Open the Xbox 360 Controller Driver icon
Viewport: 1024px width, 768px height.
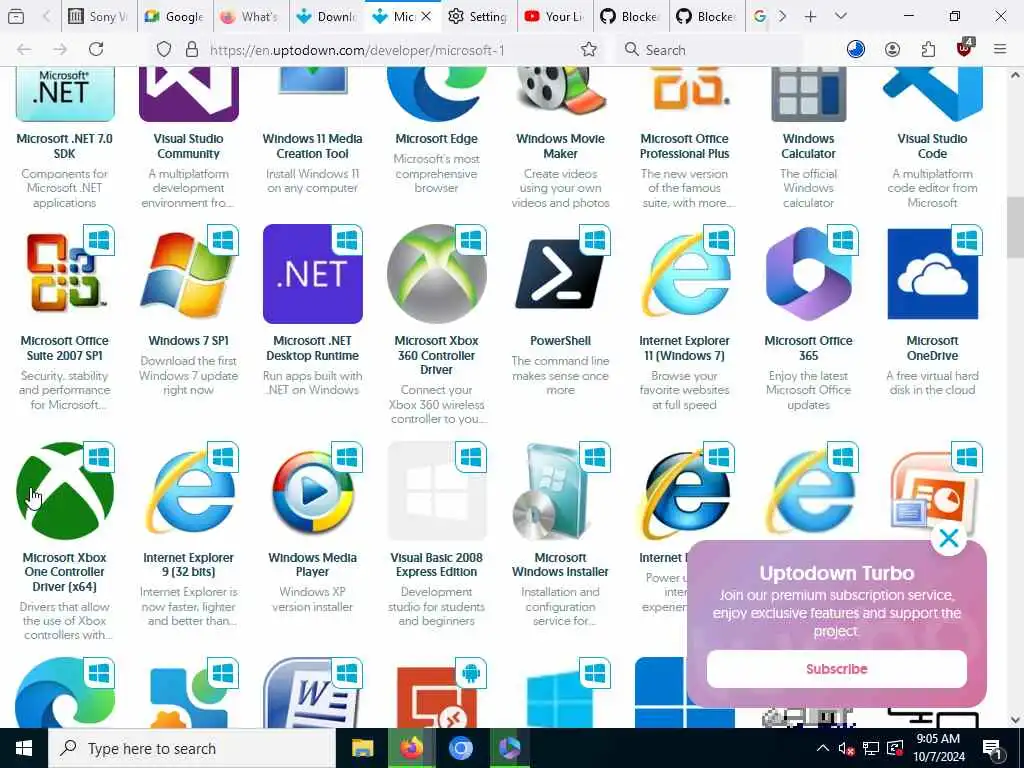point(436,274)
